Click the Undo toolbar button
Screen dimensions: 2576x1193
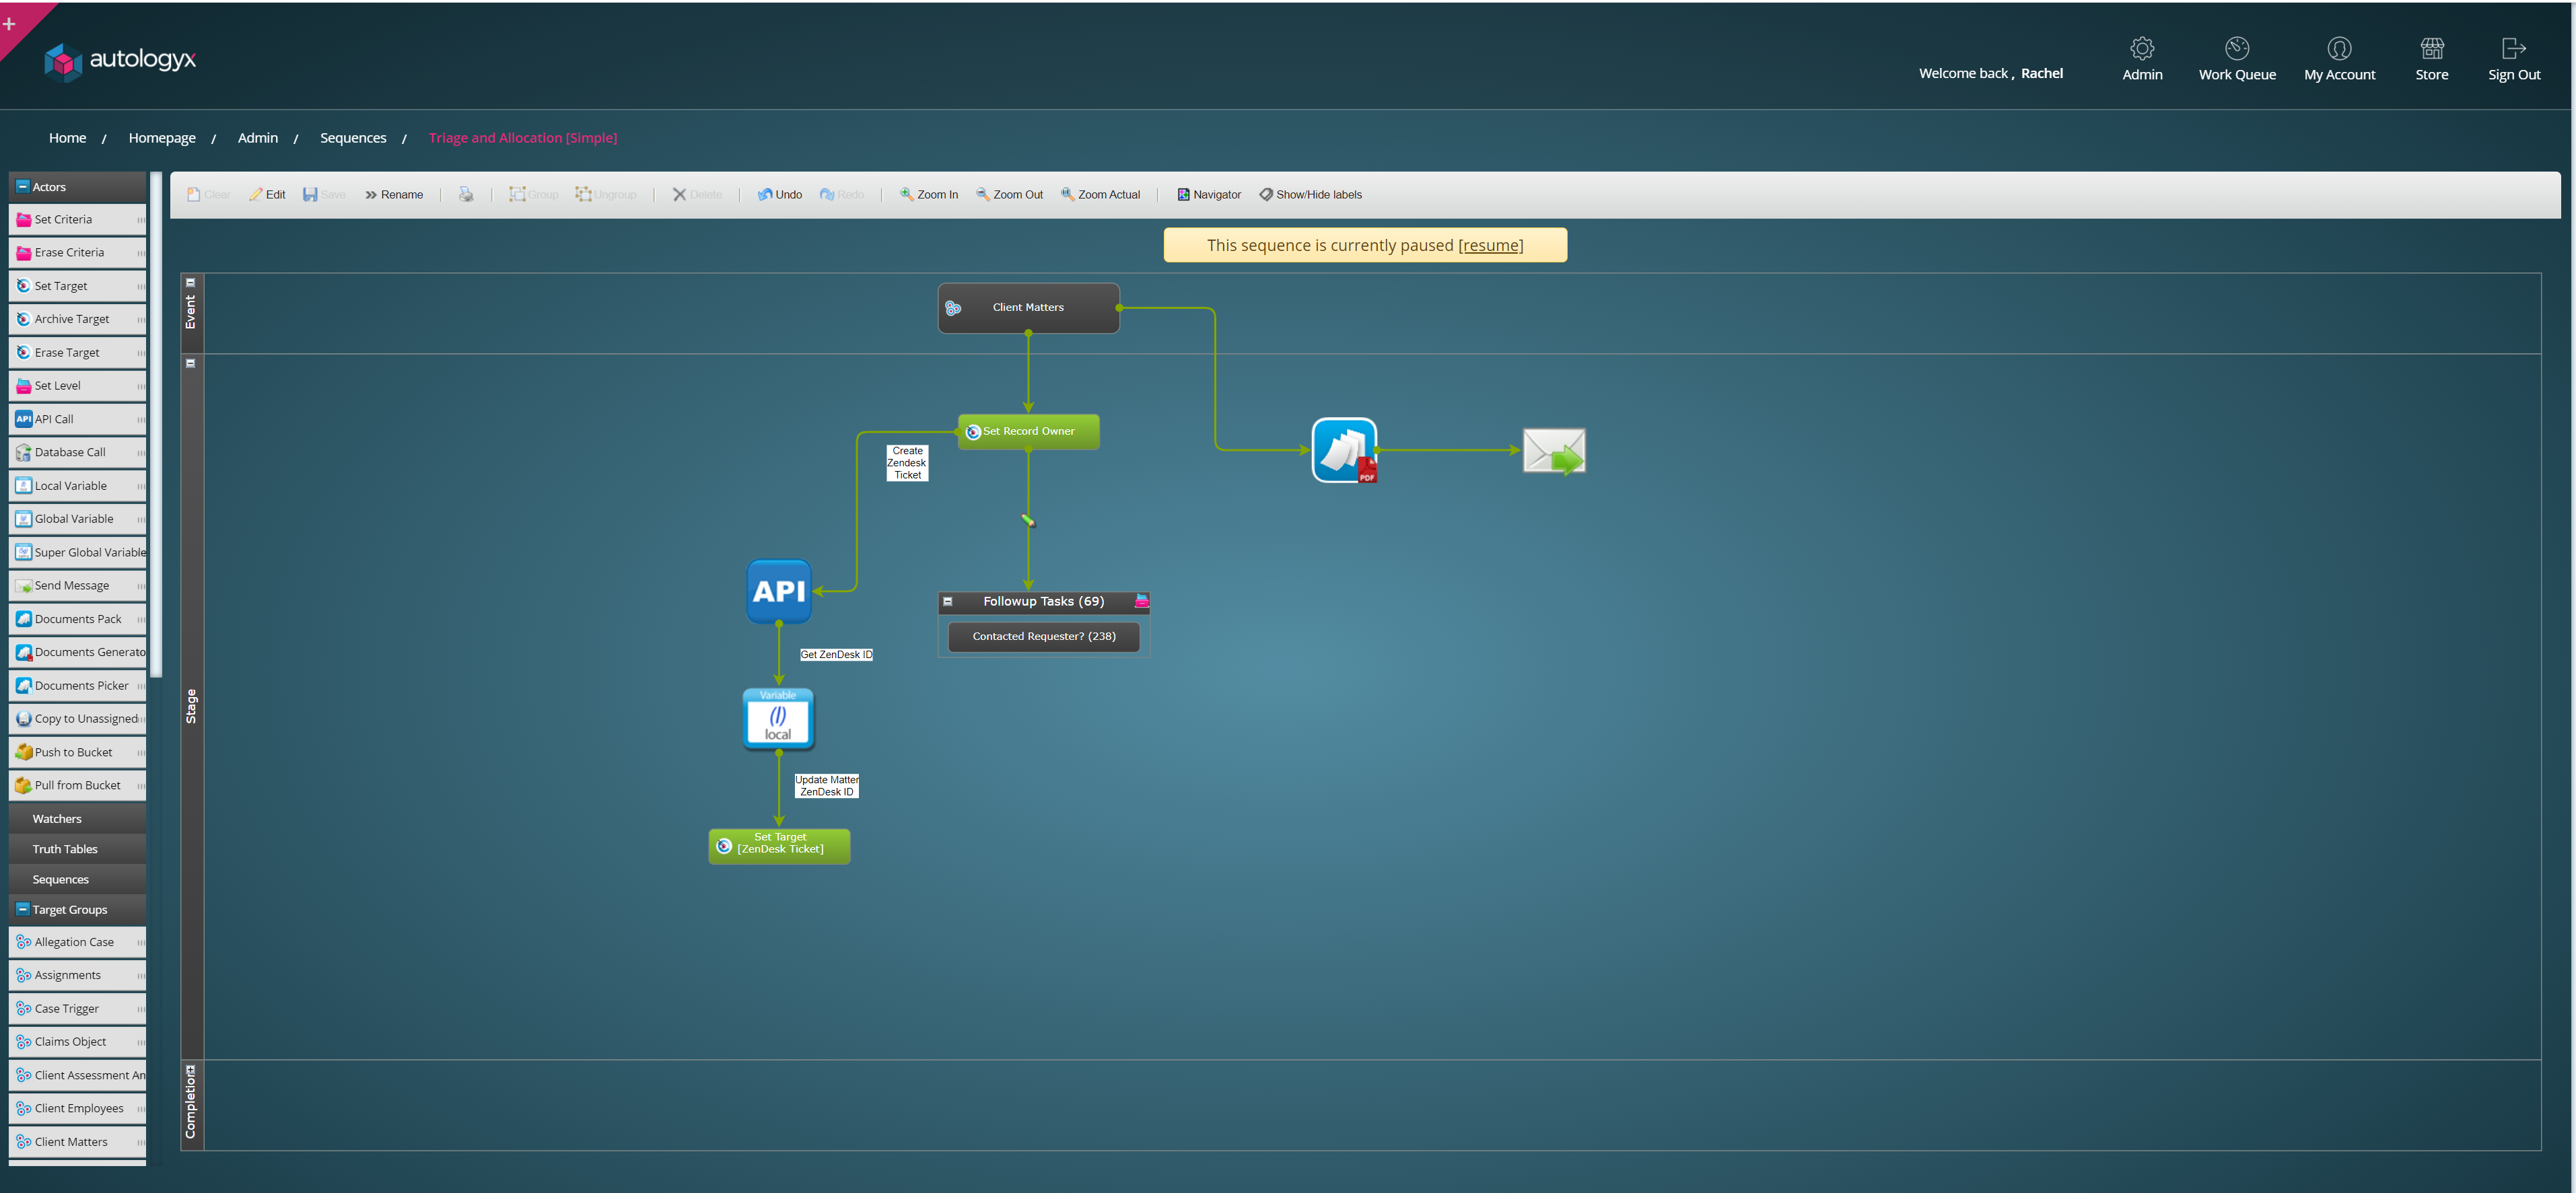click(780, 195)
